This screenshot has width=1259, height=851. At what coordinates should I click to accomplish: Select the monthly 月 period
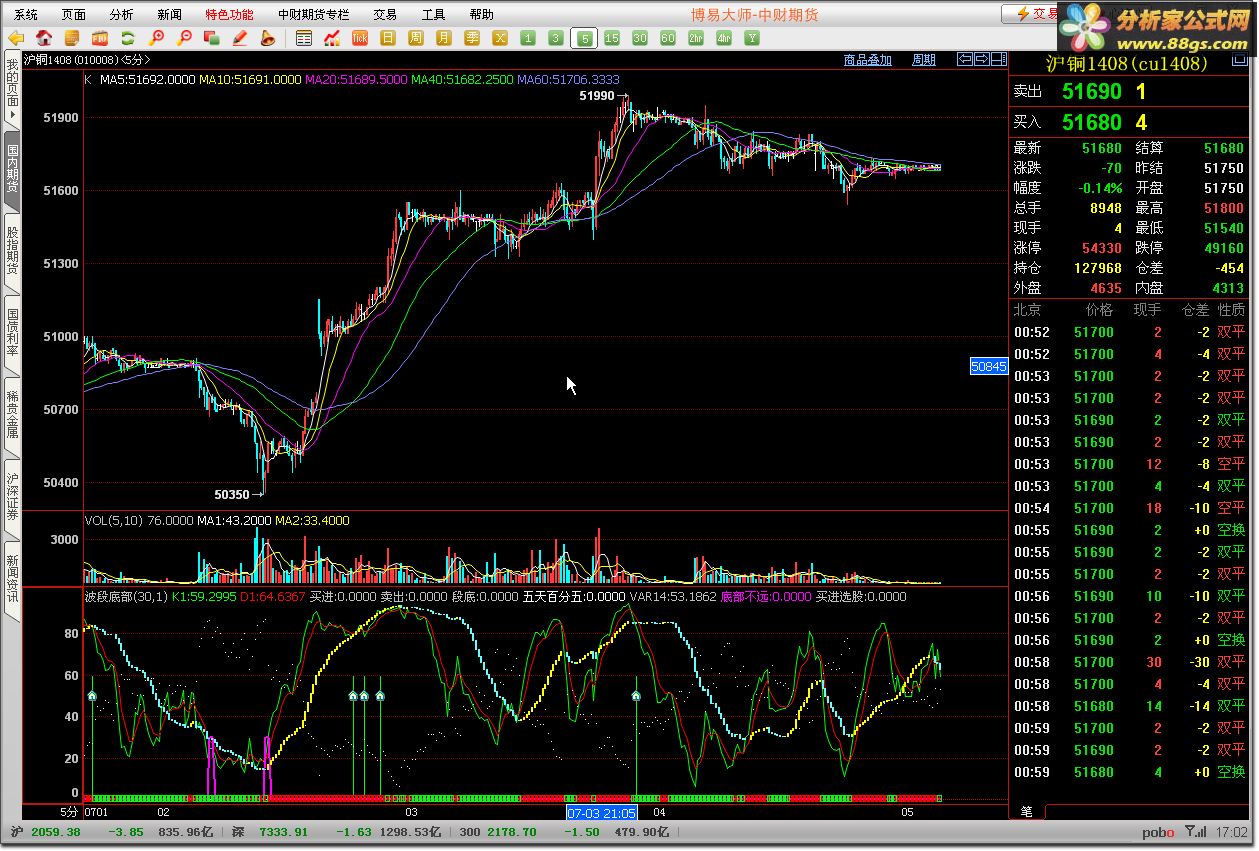point(444,38)
